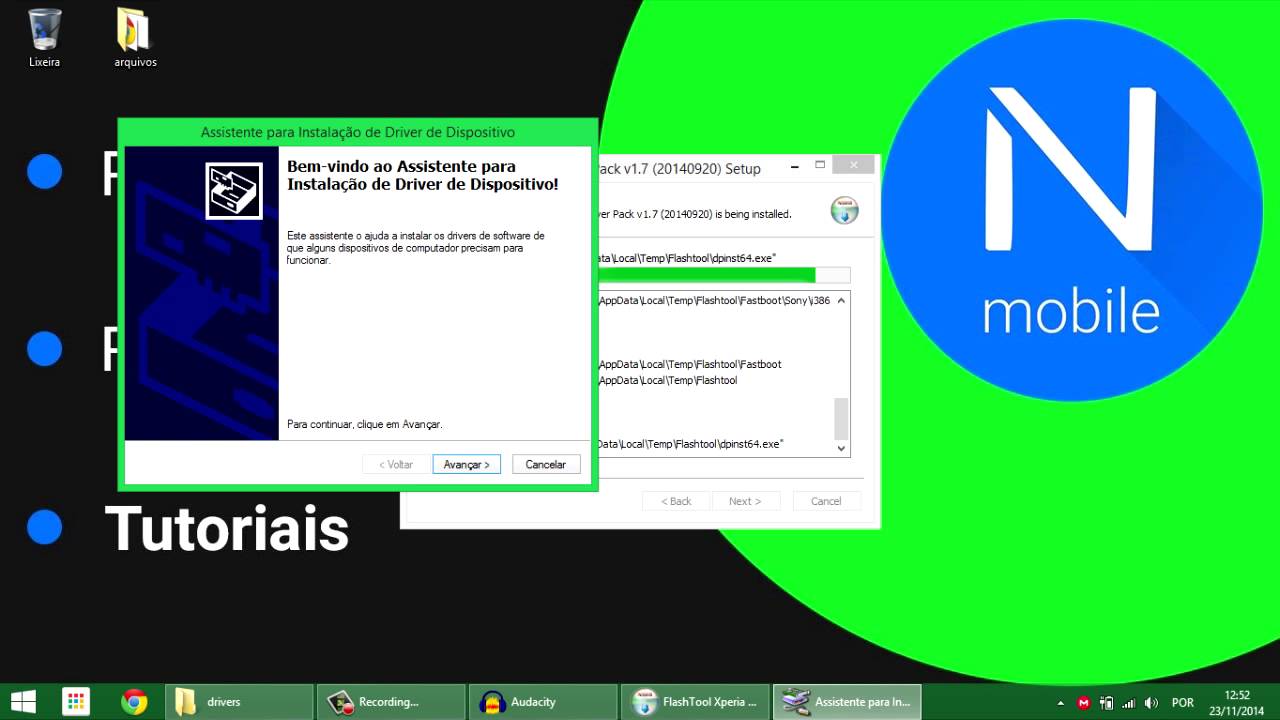This screenshot has height=720, width=1280.
Task: Click the scrollbar thumb in Setup log
Action: click(x=841, y=418)
